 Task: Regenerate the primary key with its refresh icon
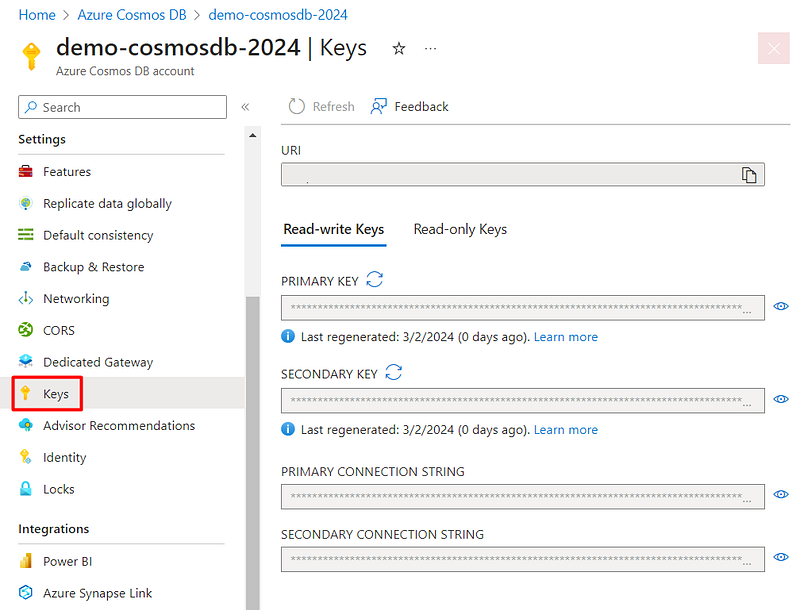click(x=374, y=280)
